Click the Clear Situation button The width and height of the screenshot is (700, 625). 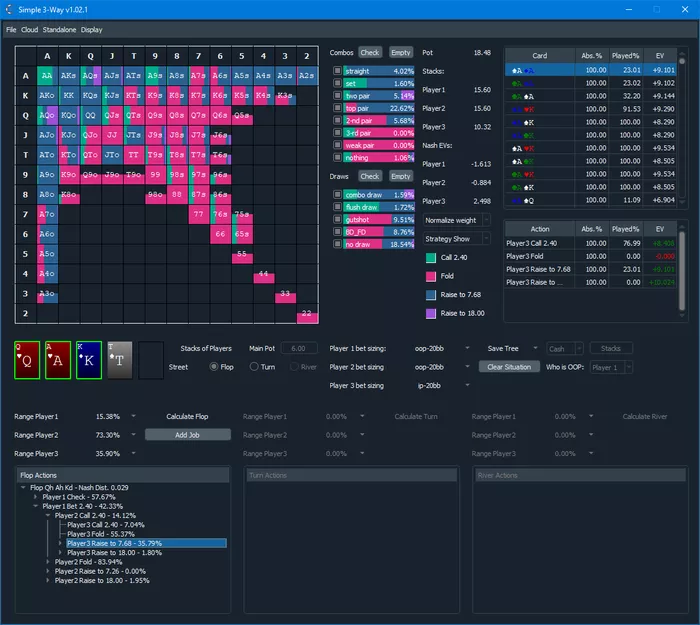point(507,367)
